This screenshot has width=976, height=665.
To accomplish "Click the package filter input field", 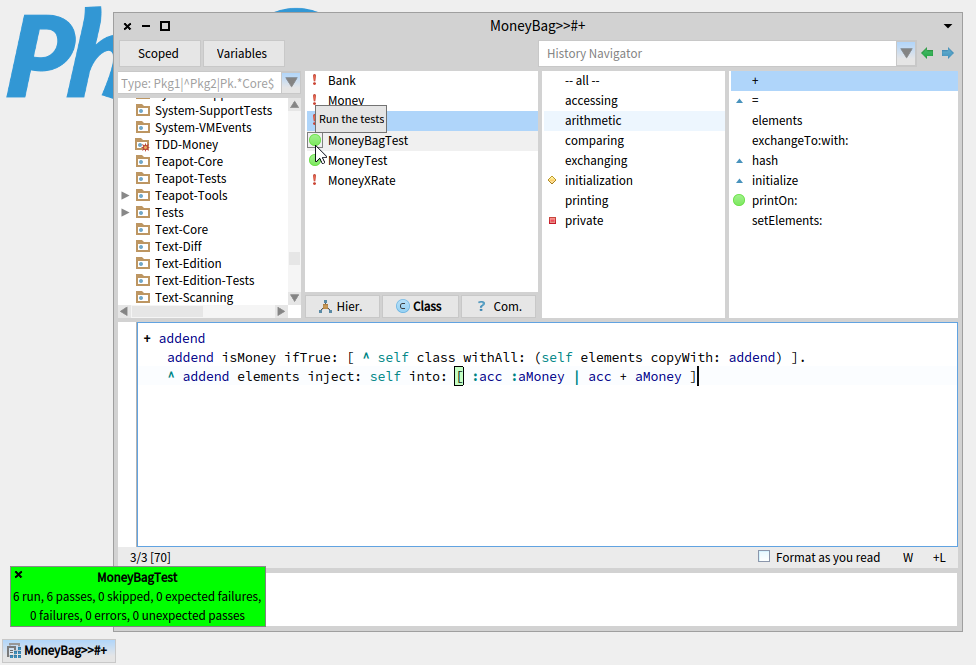I will click(x=198, y=83).
